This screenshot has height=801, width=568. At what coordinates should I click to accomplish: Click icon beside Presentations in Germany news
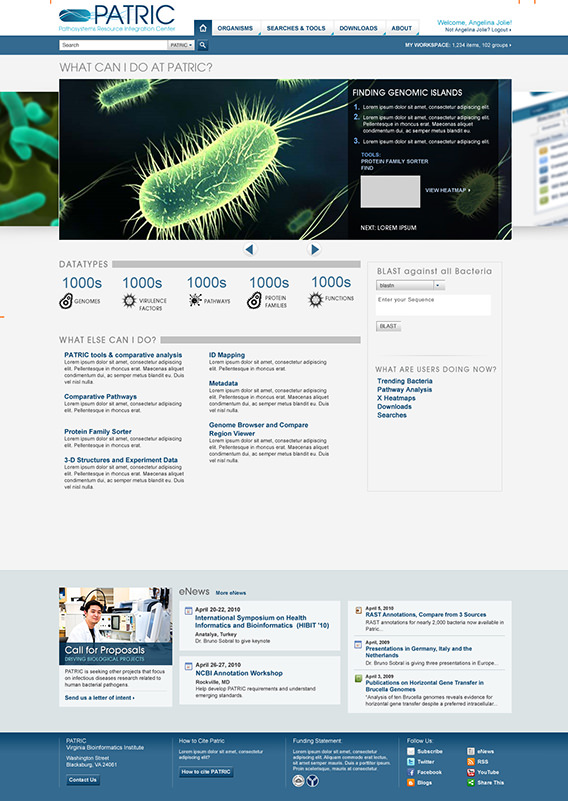(359, 645)
